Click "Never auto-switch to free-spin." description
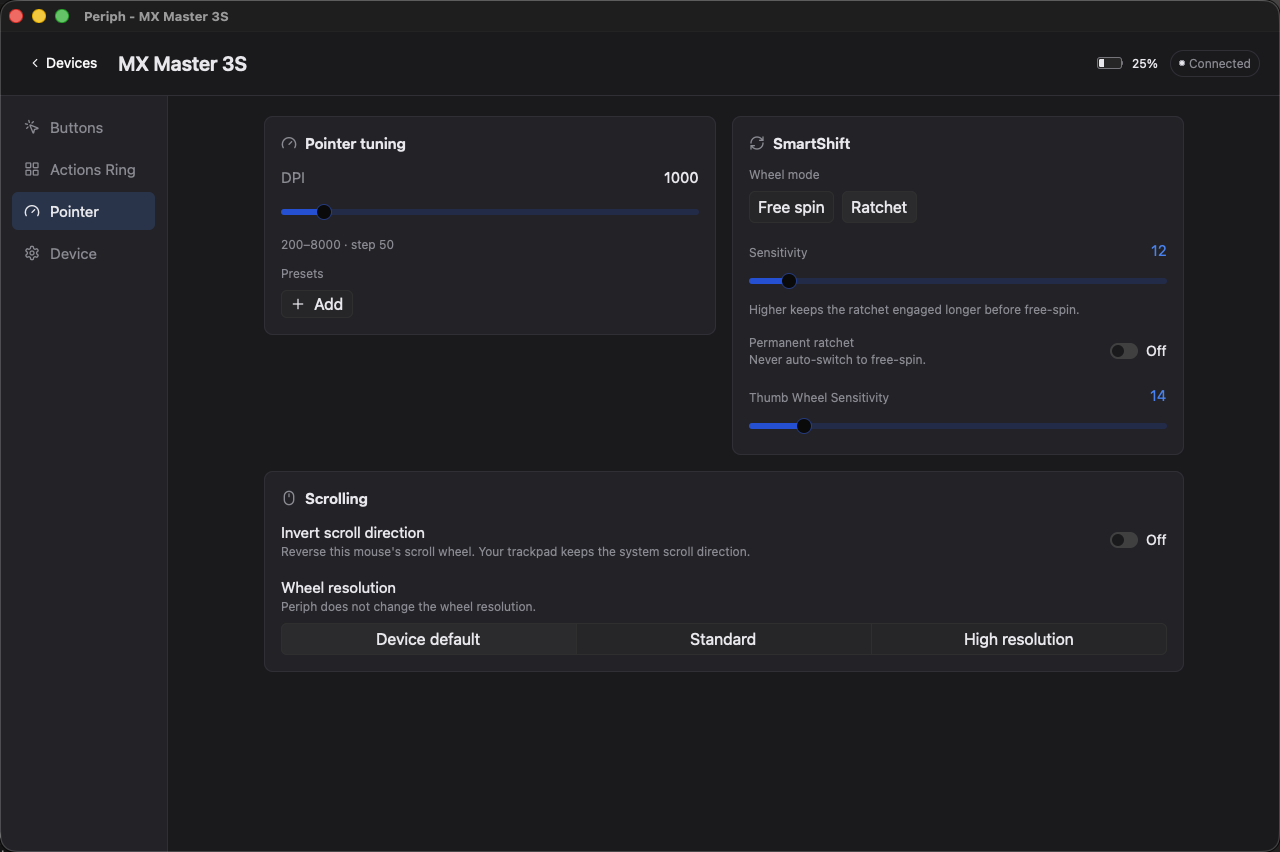The image size is (1280, 852). pos(837,360)
